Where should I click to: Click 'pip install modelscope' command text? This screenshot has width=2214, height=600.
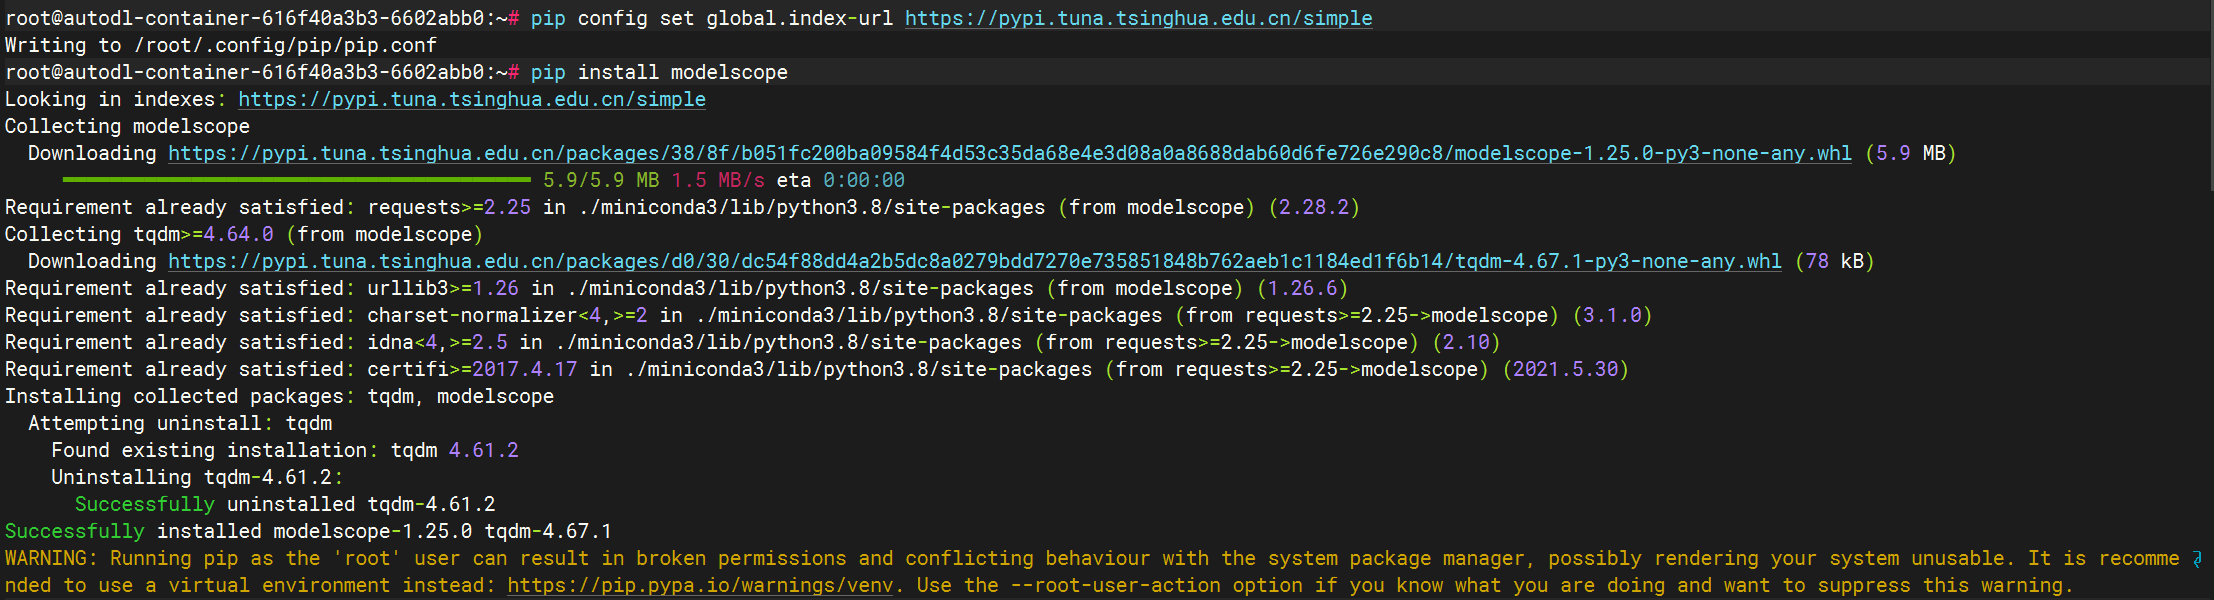coord(659,72)
